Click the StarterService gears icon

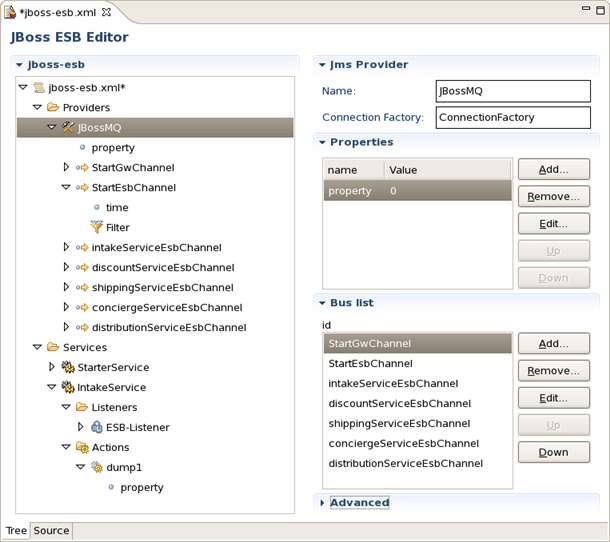pos(68,367)
